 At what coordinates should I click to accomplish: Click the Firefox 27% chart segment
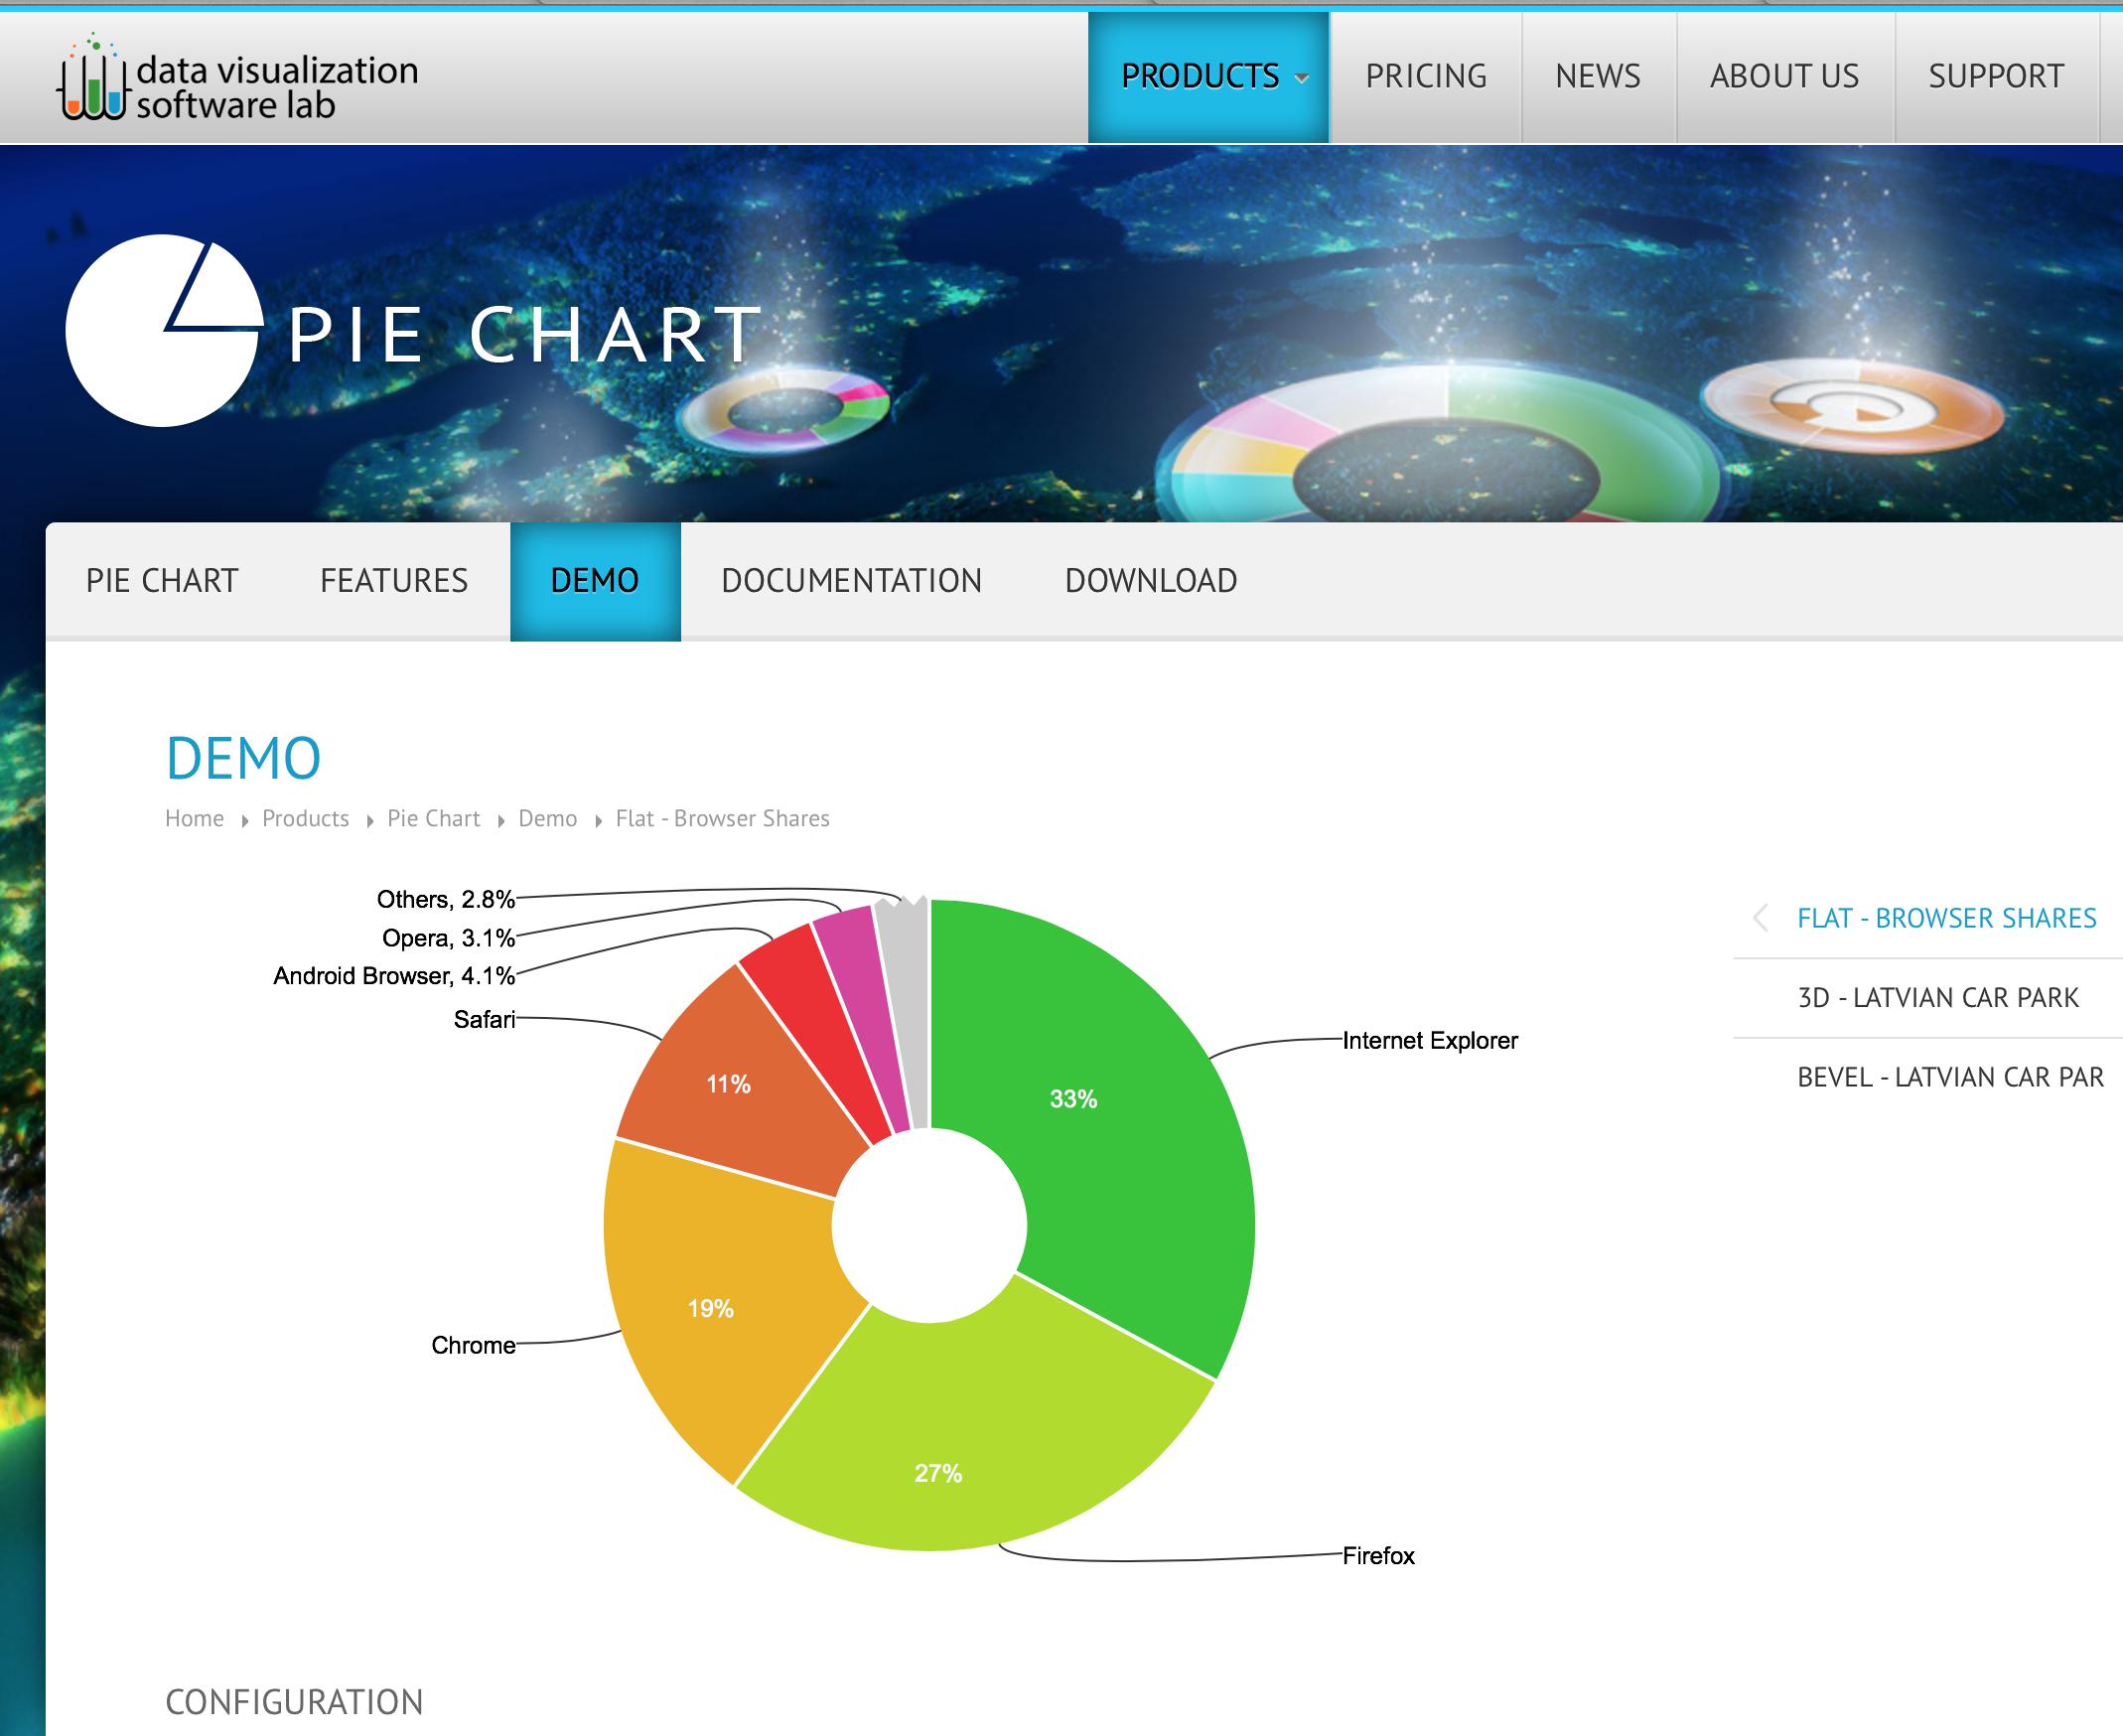pyautogui.click(x=938, y=1470)
